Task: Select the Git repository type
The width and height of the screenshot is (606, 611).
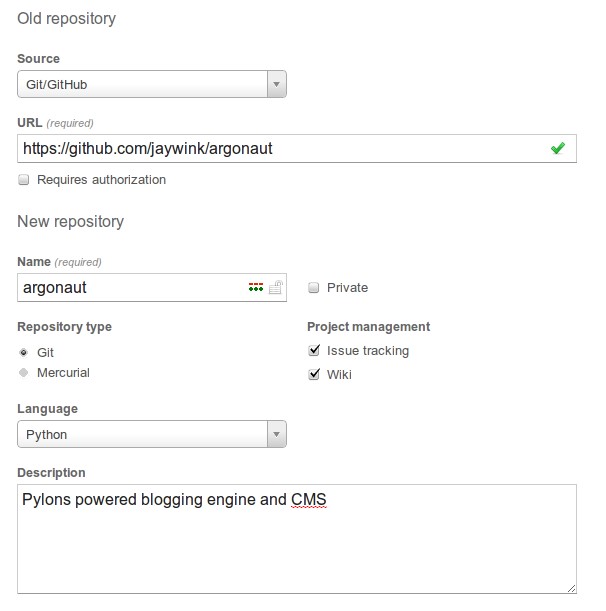Action: coord(24,352)
